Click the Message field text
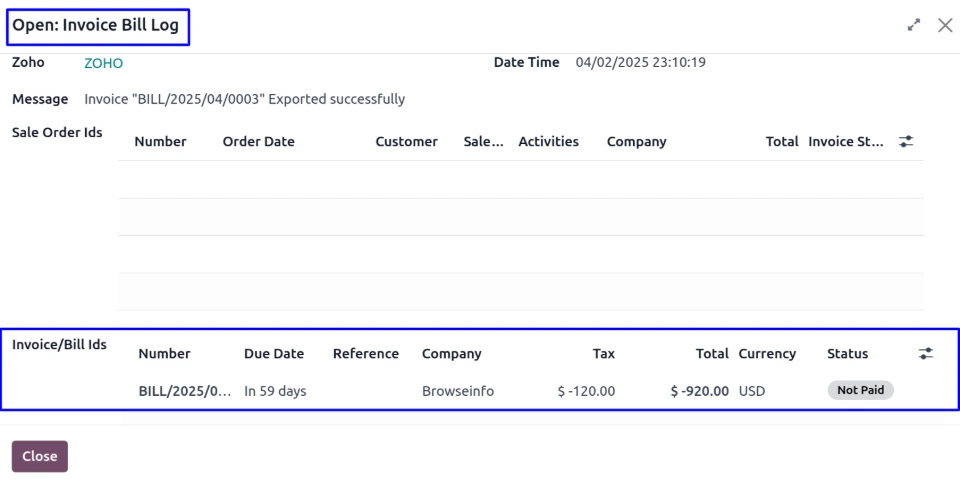This screenshot has width=960, height=482. click(x=244, y=100)
